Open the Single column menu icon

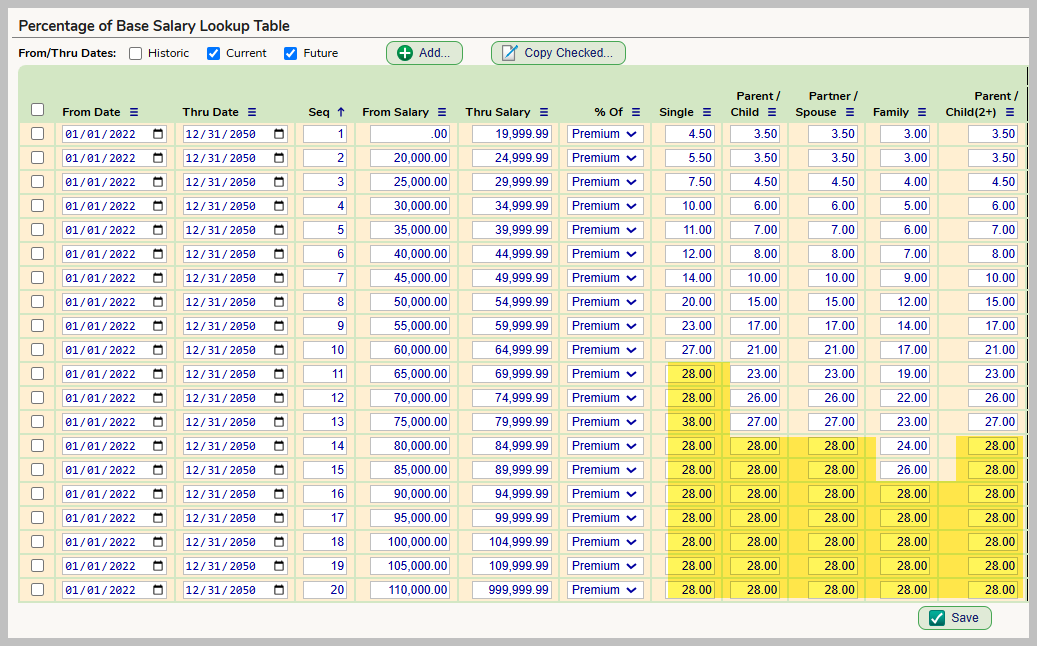[707, 112]
